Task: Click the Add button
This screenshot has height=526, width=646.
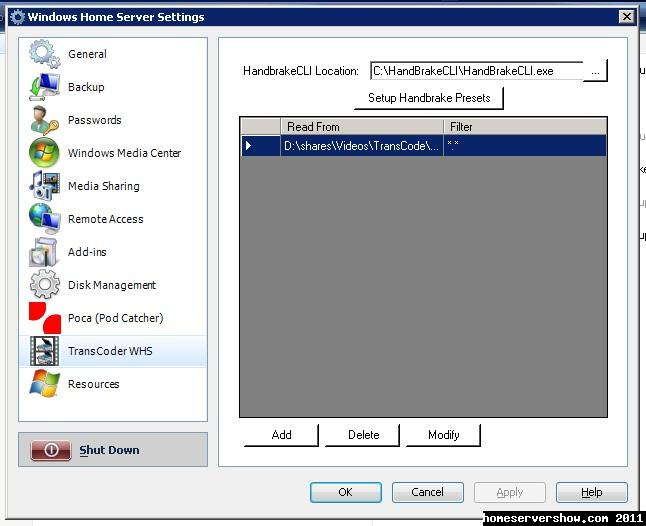Action: tap(281, 435)
